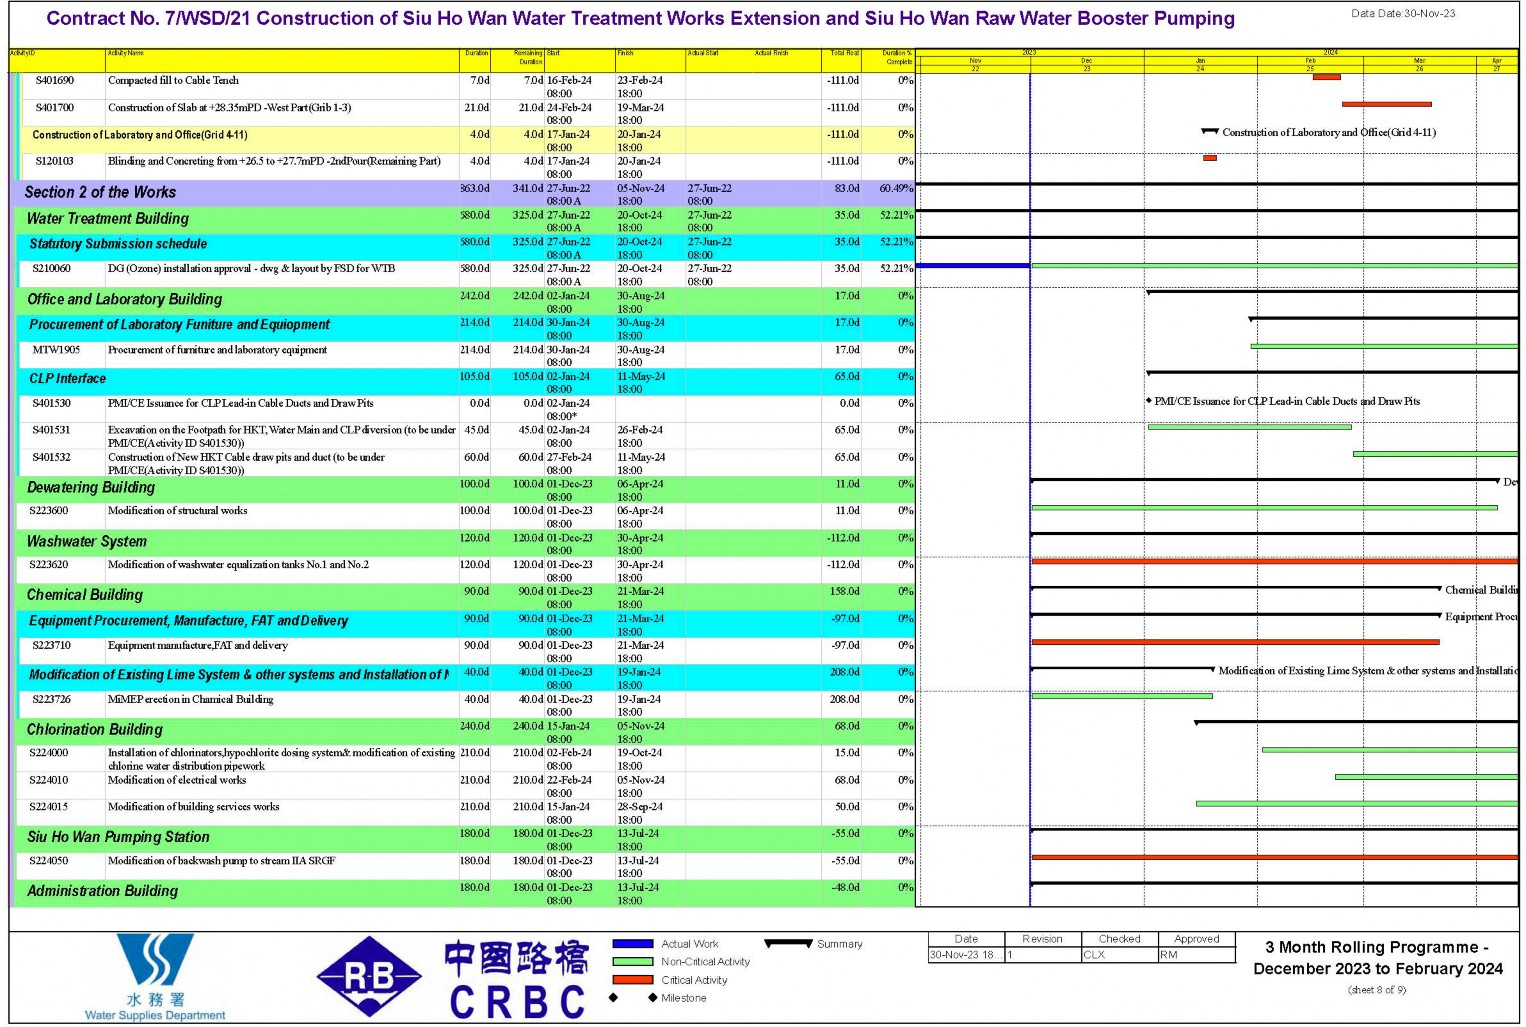Click activity ID MTW1905
The height and width of the screenshot is (1027, 1526).
pyautogui.click(x=56, y=350)
